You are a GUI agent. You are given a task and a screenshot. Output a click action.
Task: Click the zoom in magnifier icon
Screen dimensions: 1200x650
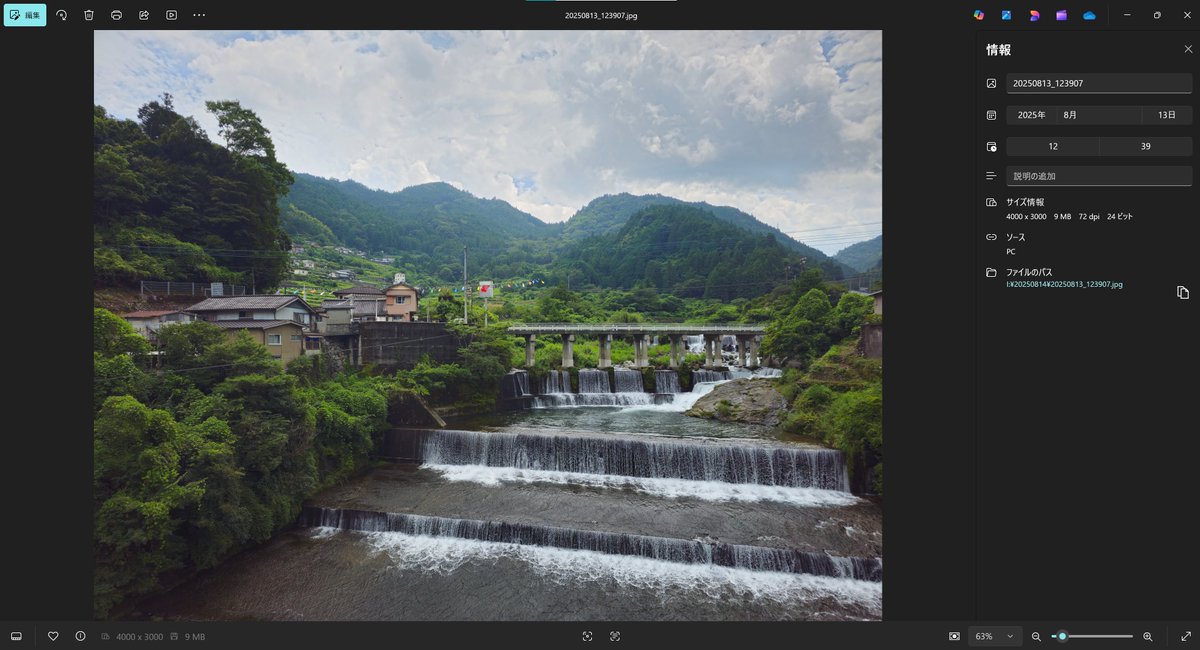tap(1147, 636)
